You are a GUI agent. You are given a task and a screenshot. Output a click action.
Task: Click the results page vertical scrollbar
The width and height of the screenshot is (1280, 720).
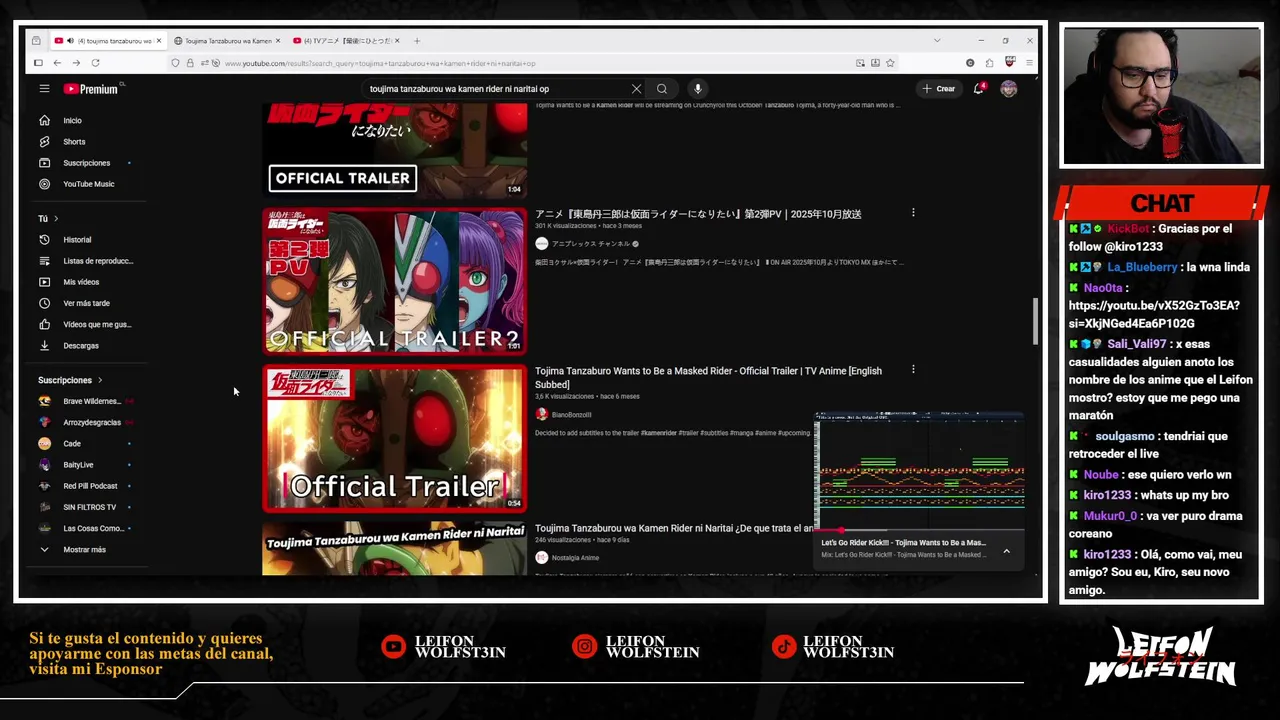1035,320
